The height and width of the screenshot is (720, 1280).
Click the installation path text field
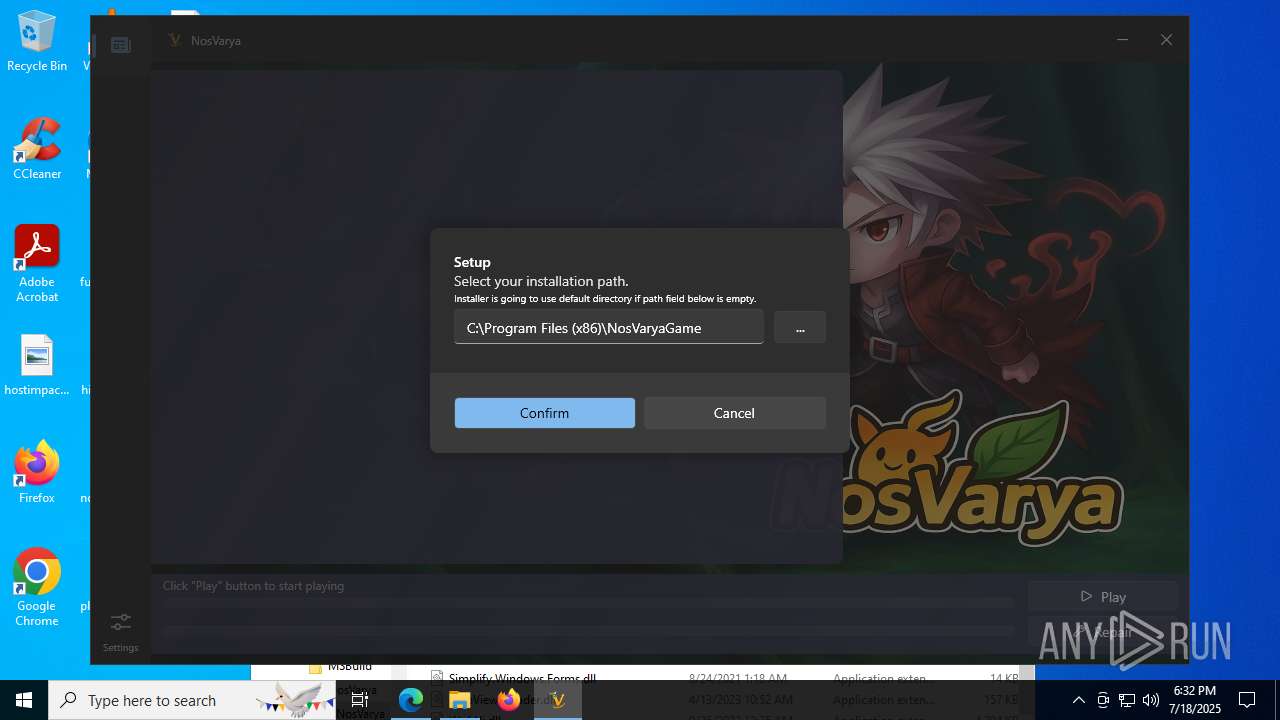pyautogui.click(x=608, y=327)
